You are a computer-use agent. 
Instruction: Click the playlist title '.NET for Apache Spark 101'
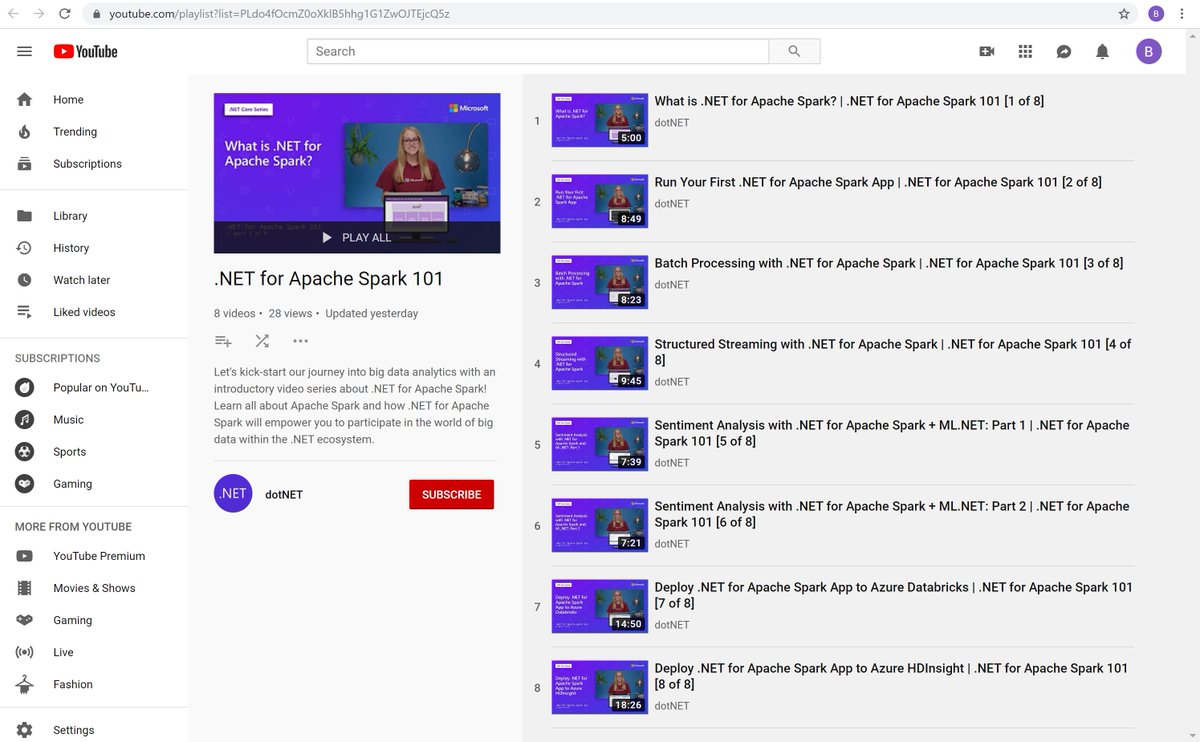tap(328, 279)
